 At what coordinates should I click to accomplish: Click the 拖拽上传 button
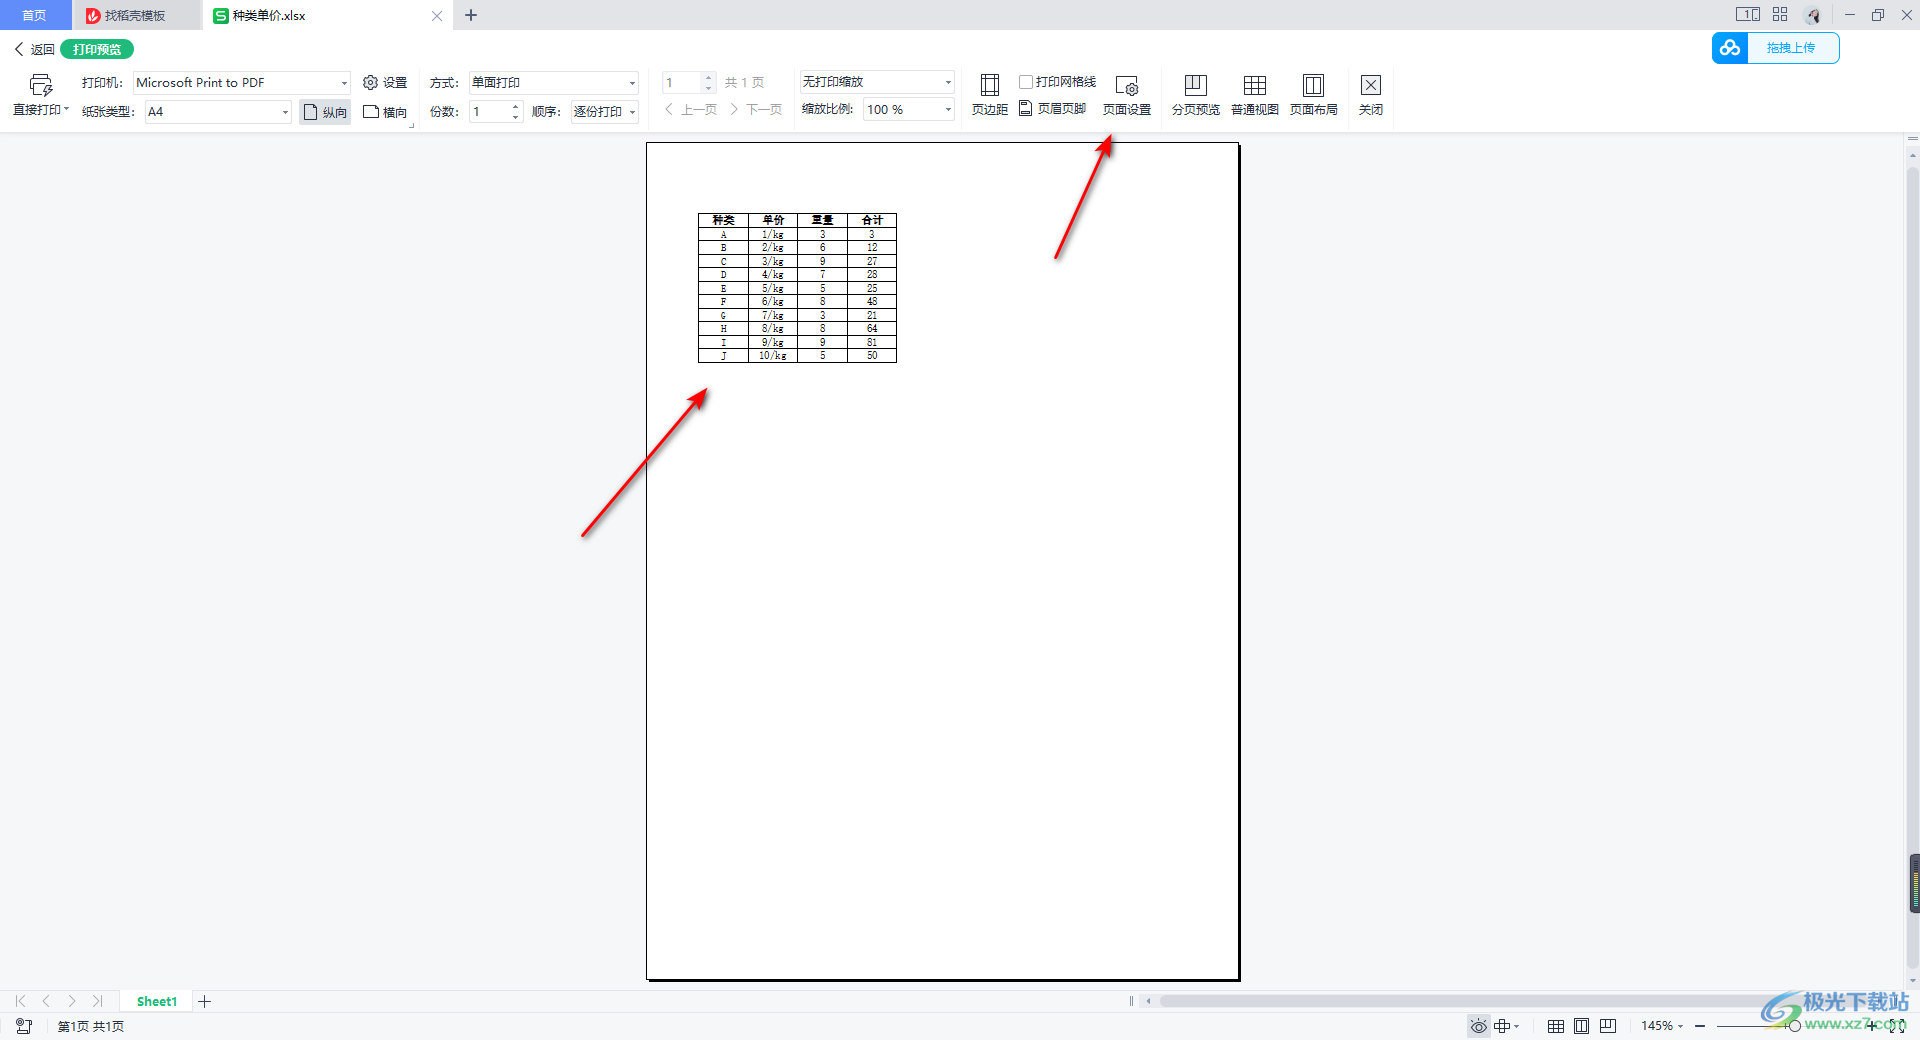pyautogui.click(x=1791, y=48)
